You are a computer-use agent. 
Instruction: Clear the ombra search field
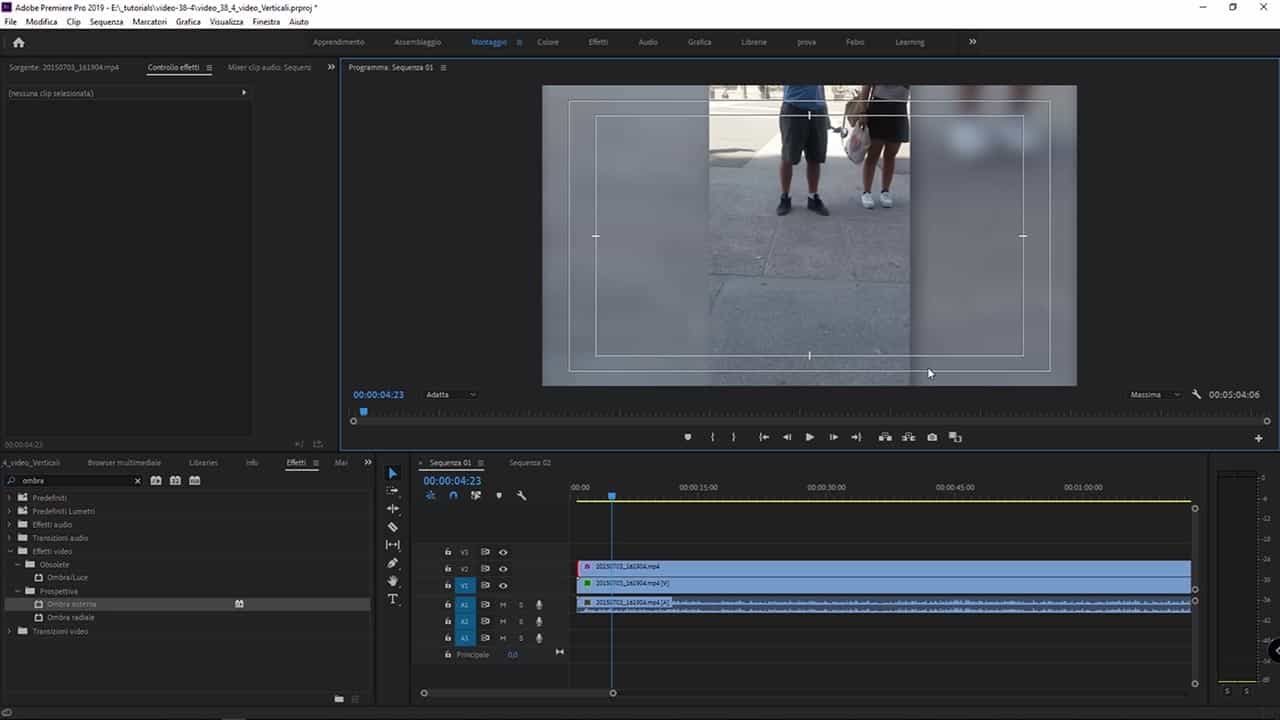tap(137, 481)
